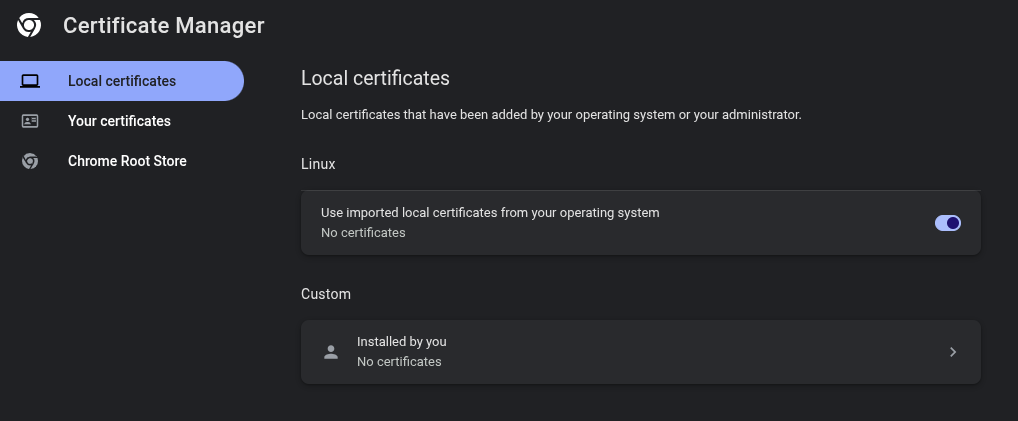
Task: Click the Chrome logo in the header
Action: 29,26
